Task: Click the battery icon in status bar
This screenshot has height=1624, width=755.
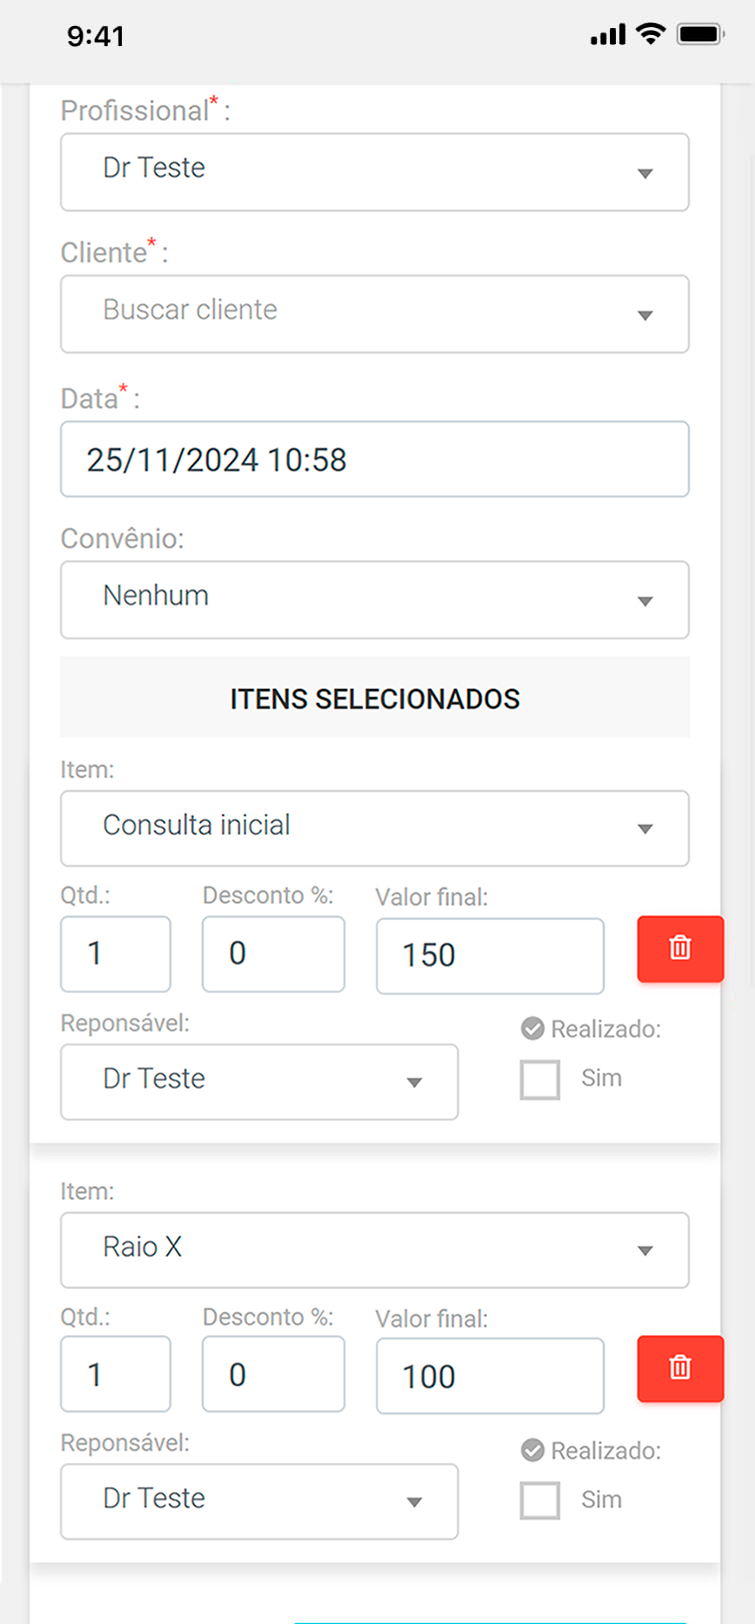Action: click(x=700, y=35)
